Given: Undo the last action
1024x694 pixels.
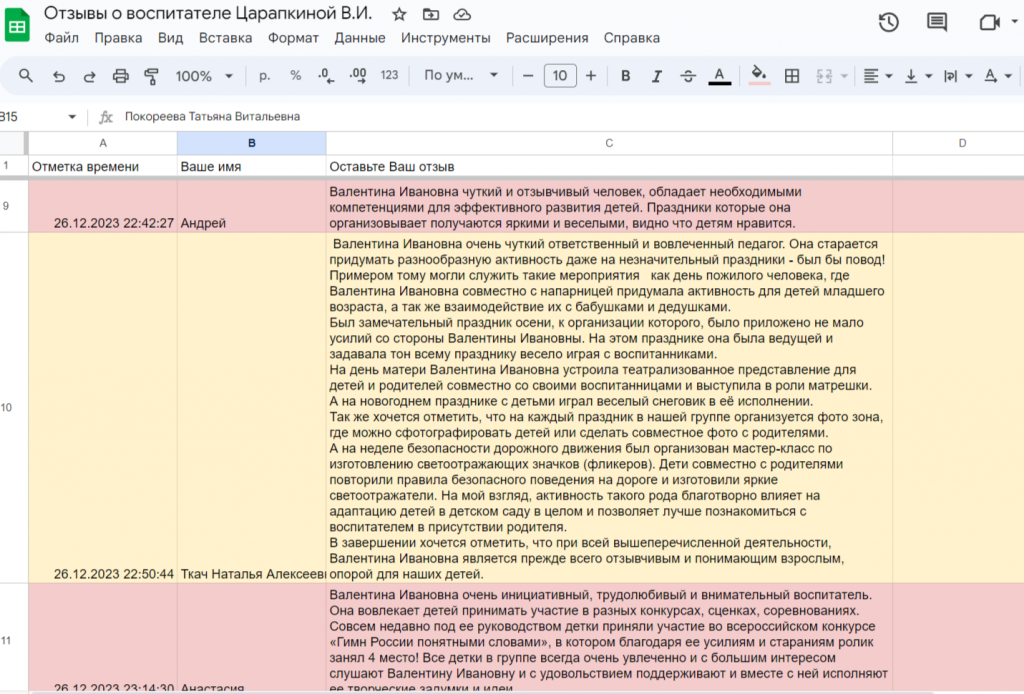Looking at the screenshot, I should pos(58,76).
